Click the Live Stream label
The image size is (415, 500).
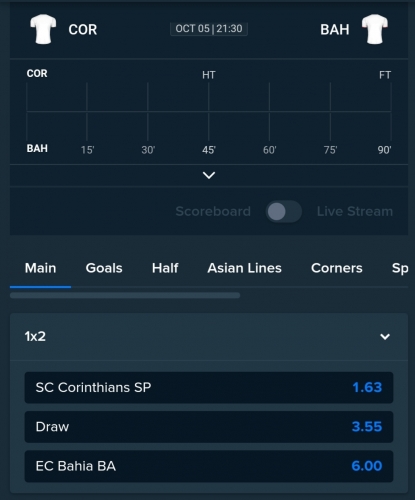coord(355,211)
